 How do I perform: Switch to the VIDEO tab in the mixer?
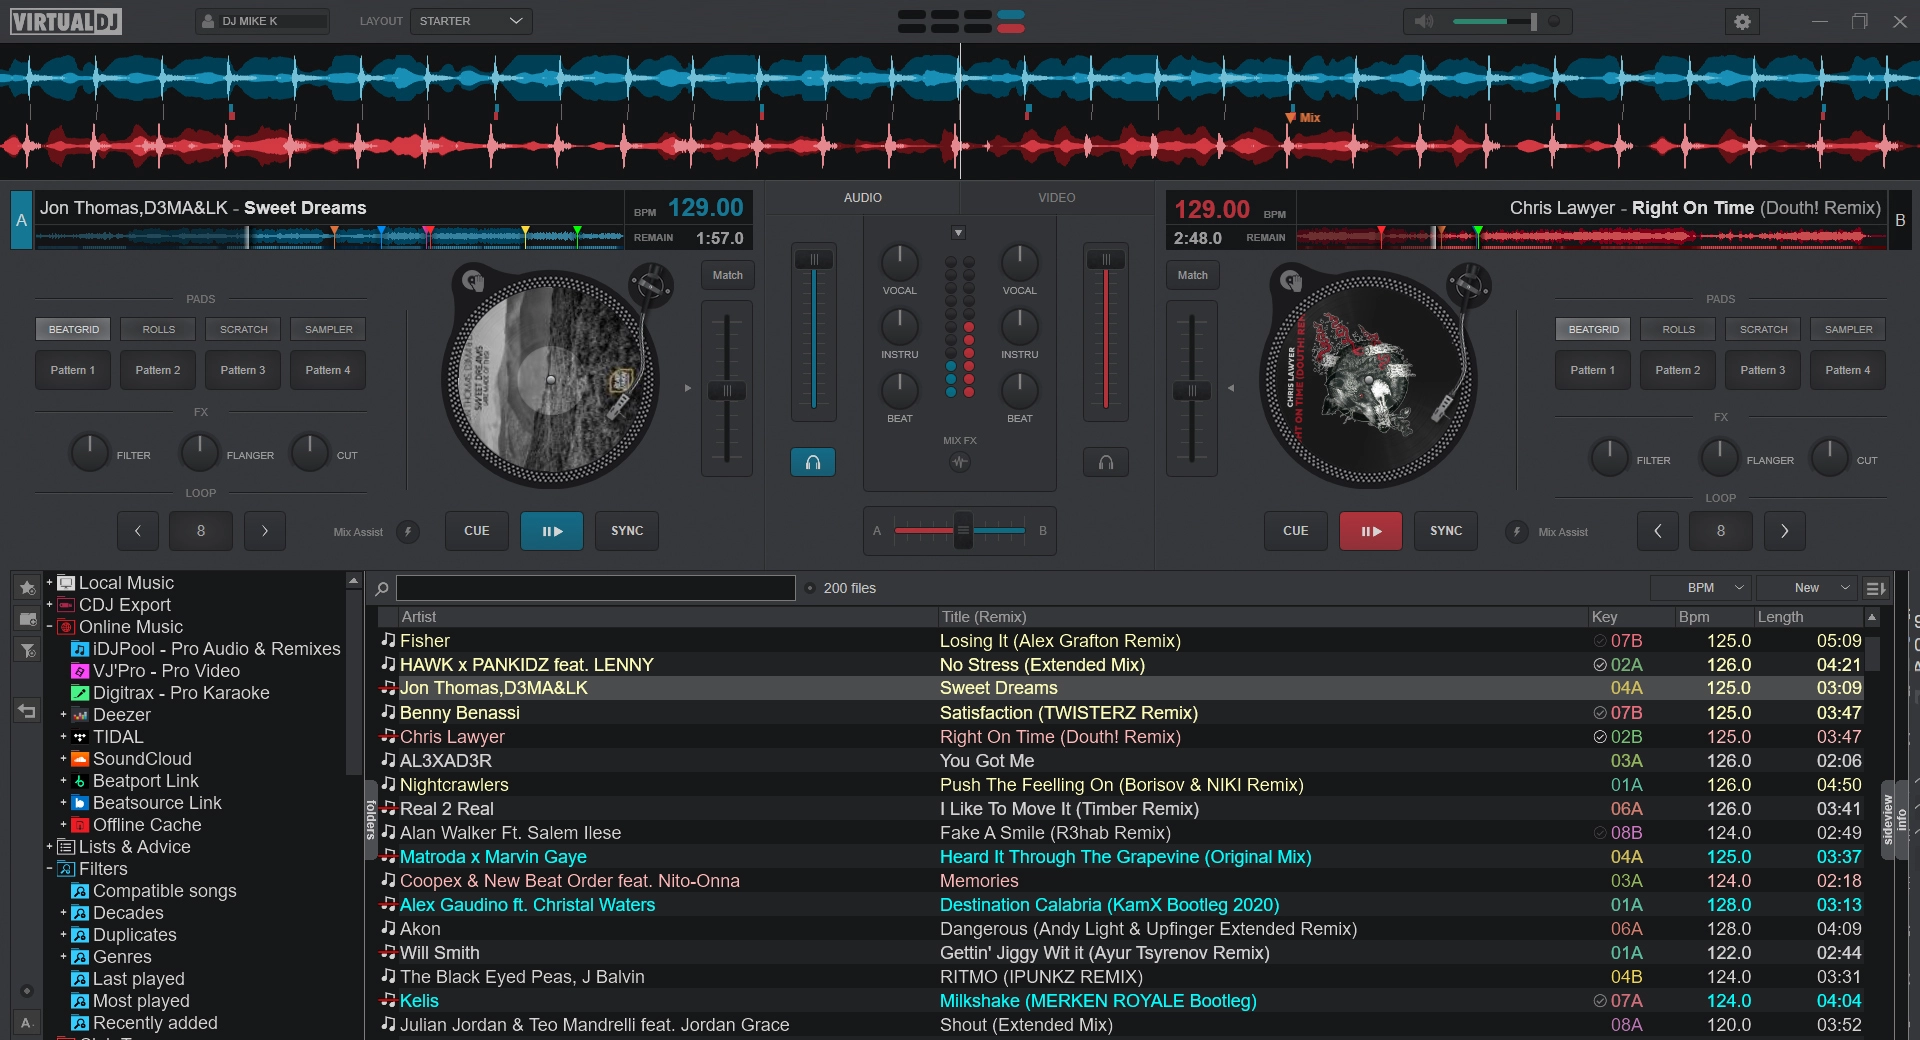[1055, 197]
